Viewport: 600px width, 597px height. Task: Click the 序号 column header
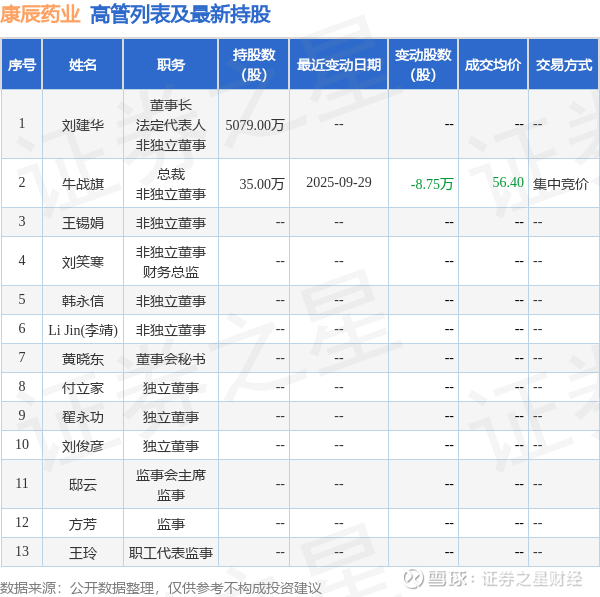22,65
